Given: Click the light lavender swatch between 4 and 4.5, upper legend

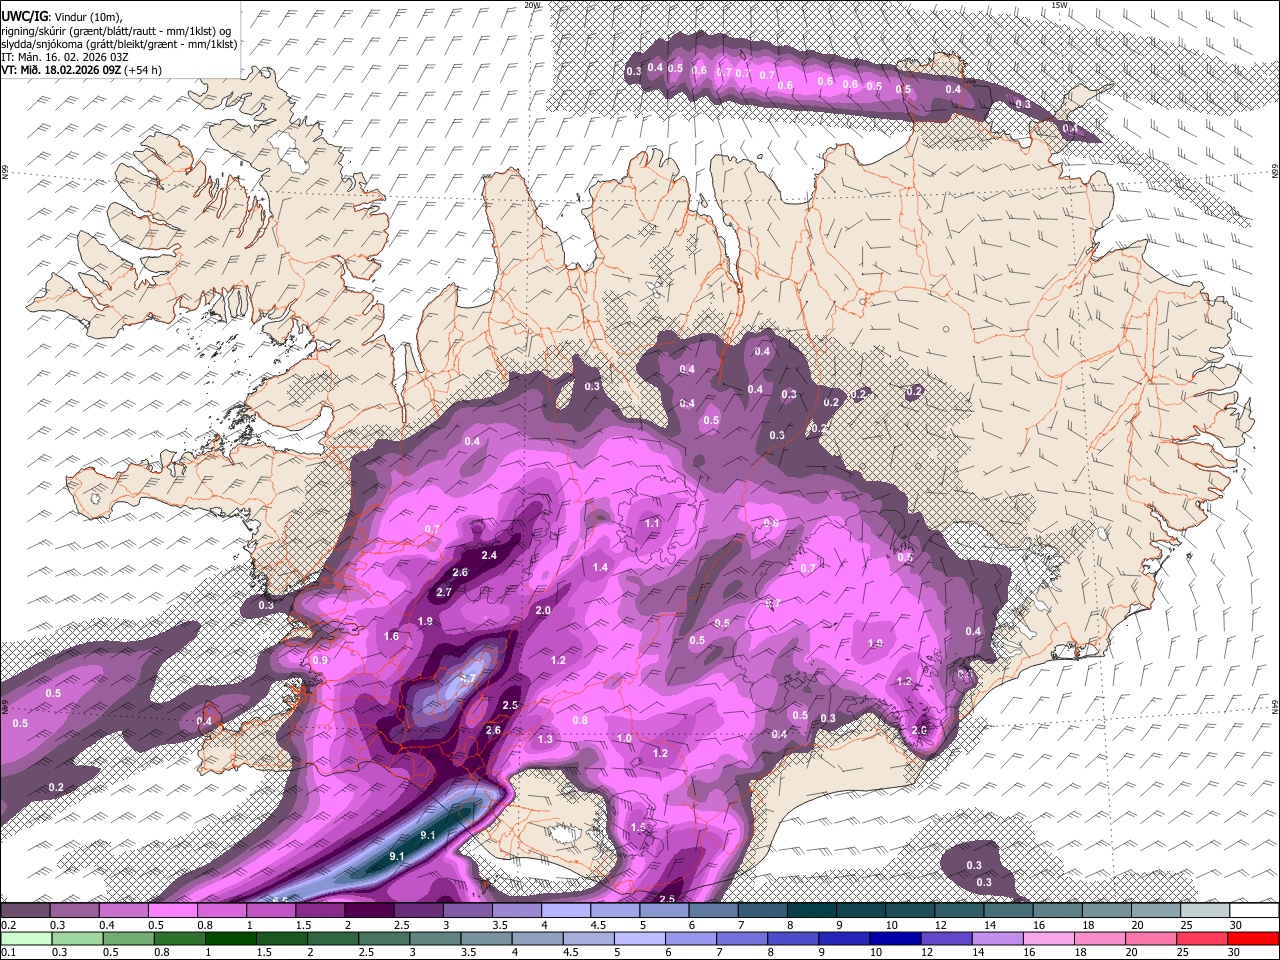Looking at the screenshot, I should click(x=567, y=910).
